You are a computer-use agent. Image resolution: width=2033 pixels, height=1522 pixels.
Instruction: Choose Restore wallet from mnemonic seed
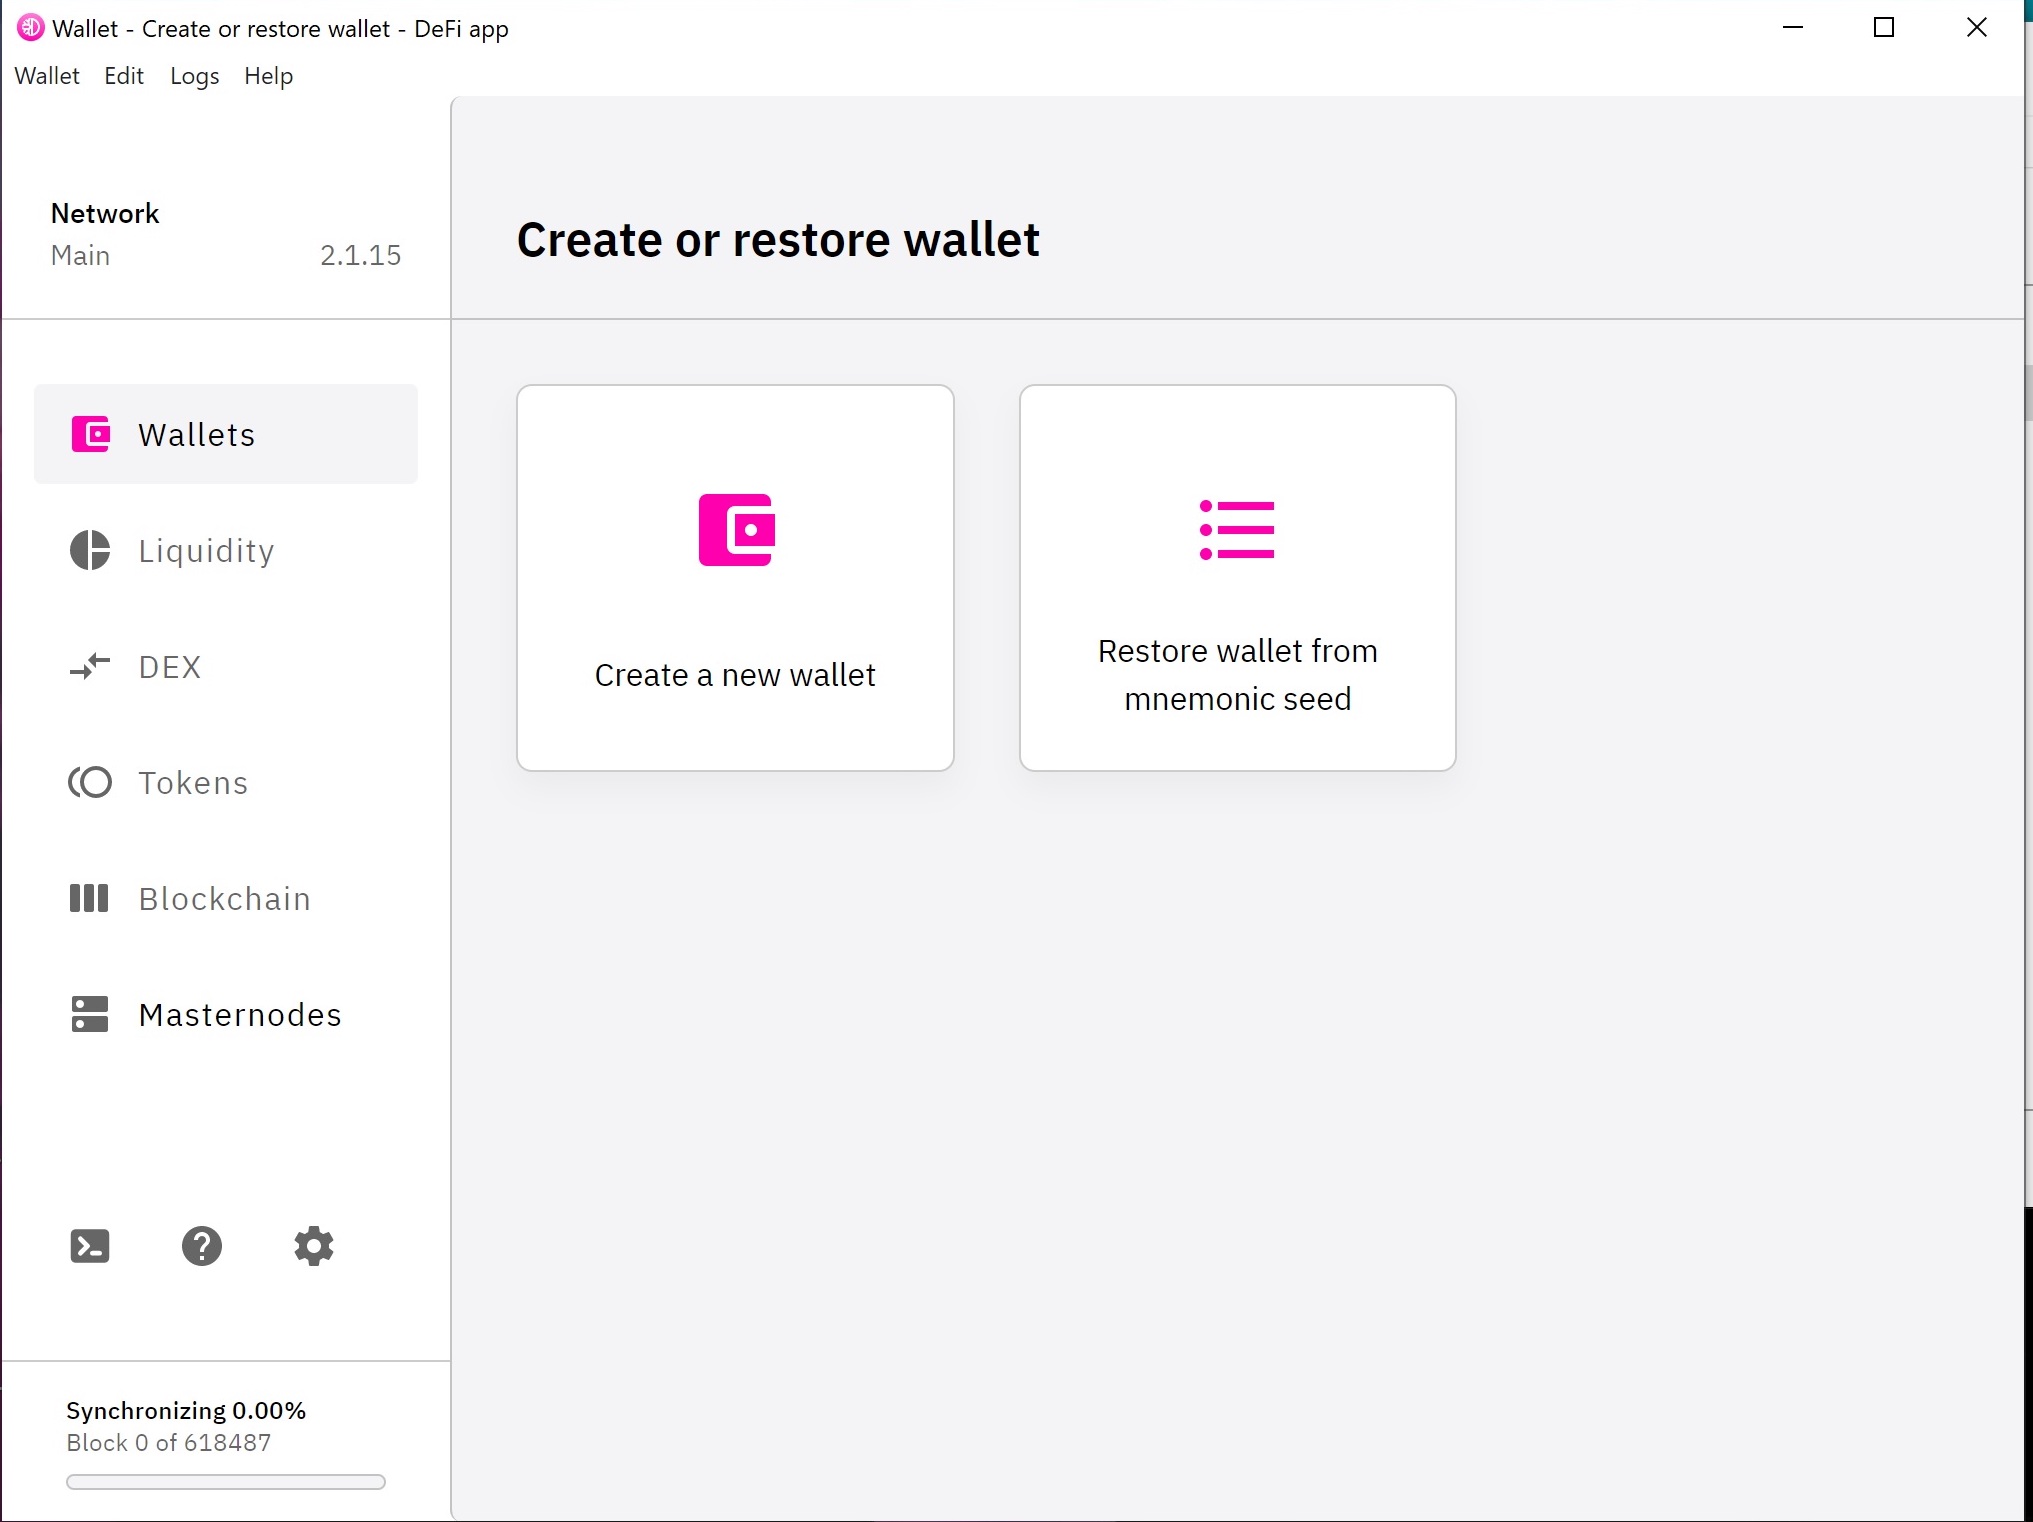[x=1237, y=578]
